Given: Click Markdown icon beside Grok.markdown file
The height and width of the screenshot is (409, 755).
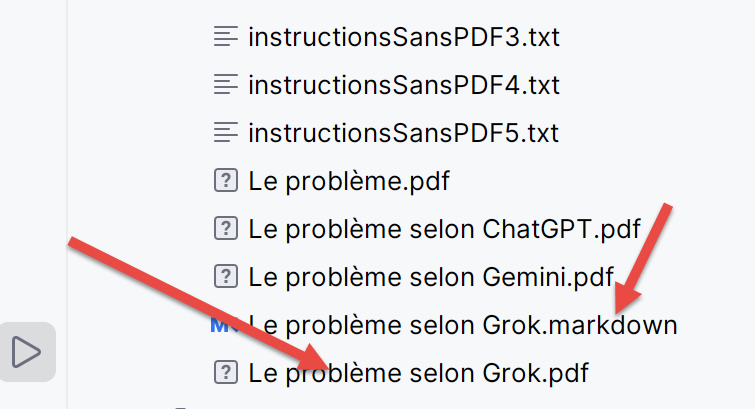Looking at the screenshot, I should pos(220,324).
